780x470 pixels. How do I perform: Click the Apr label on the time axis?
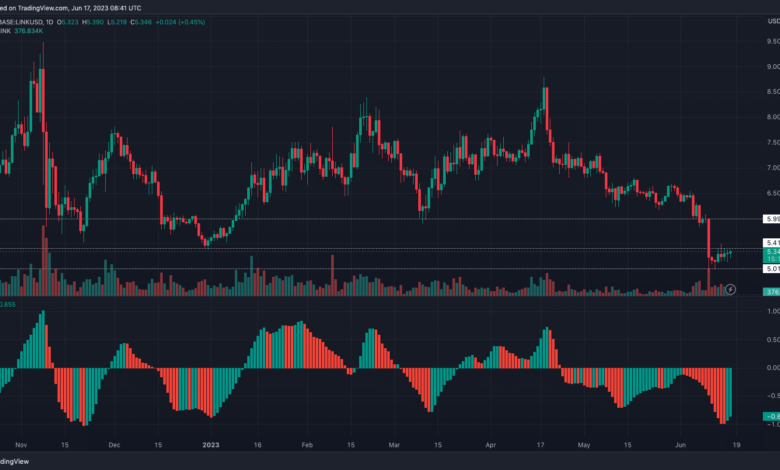(490, 443)
